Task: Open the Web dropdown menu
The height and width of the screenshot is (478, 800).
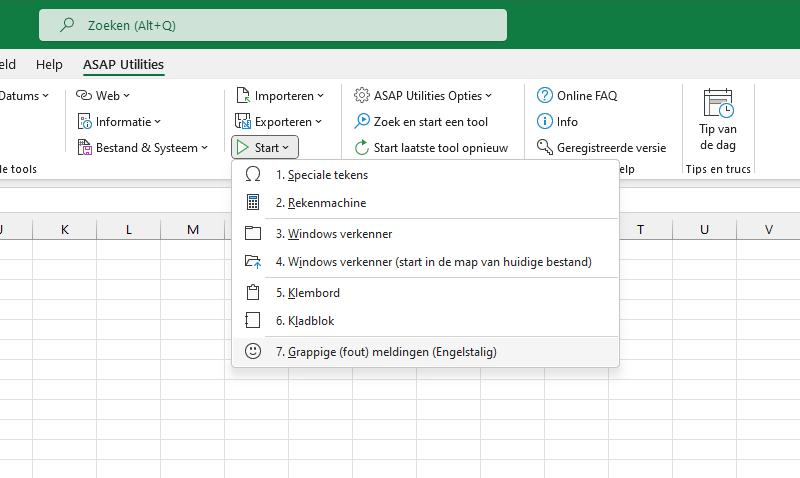Action: pos(103,95)
